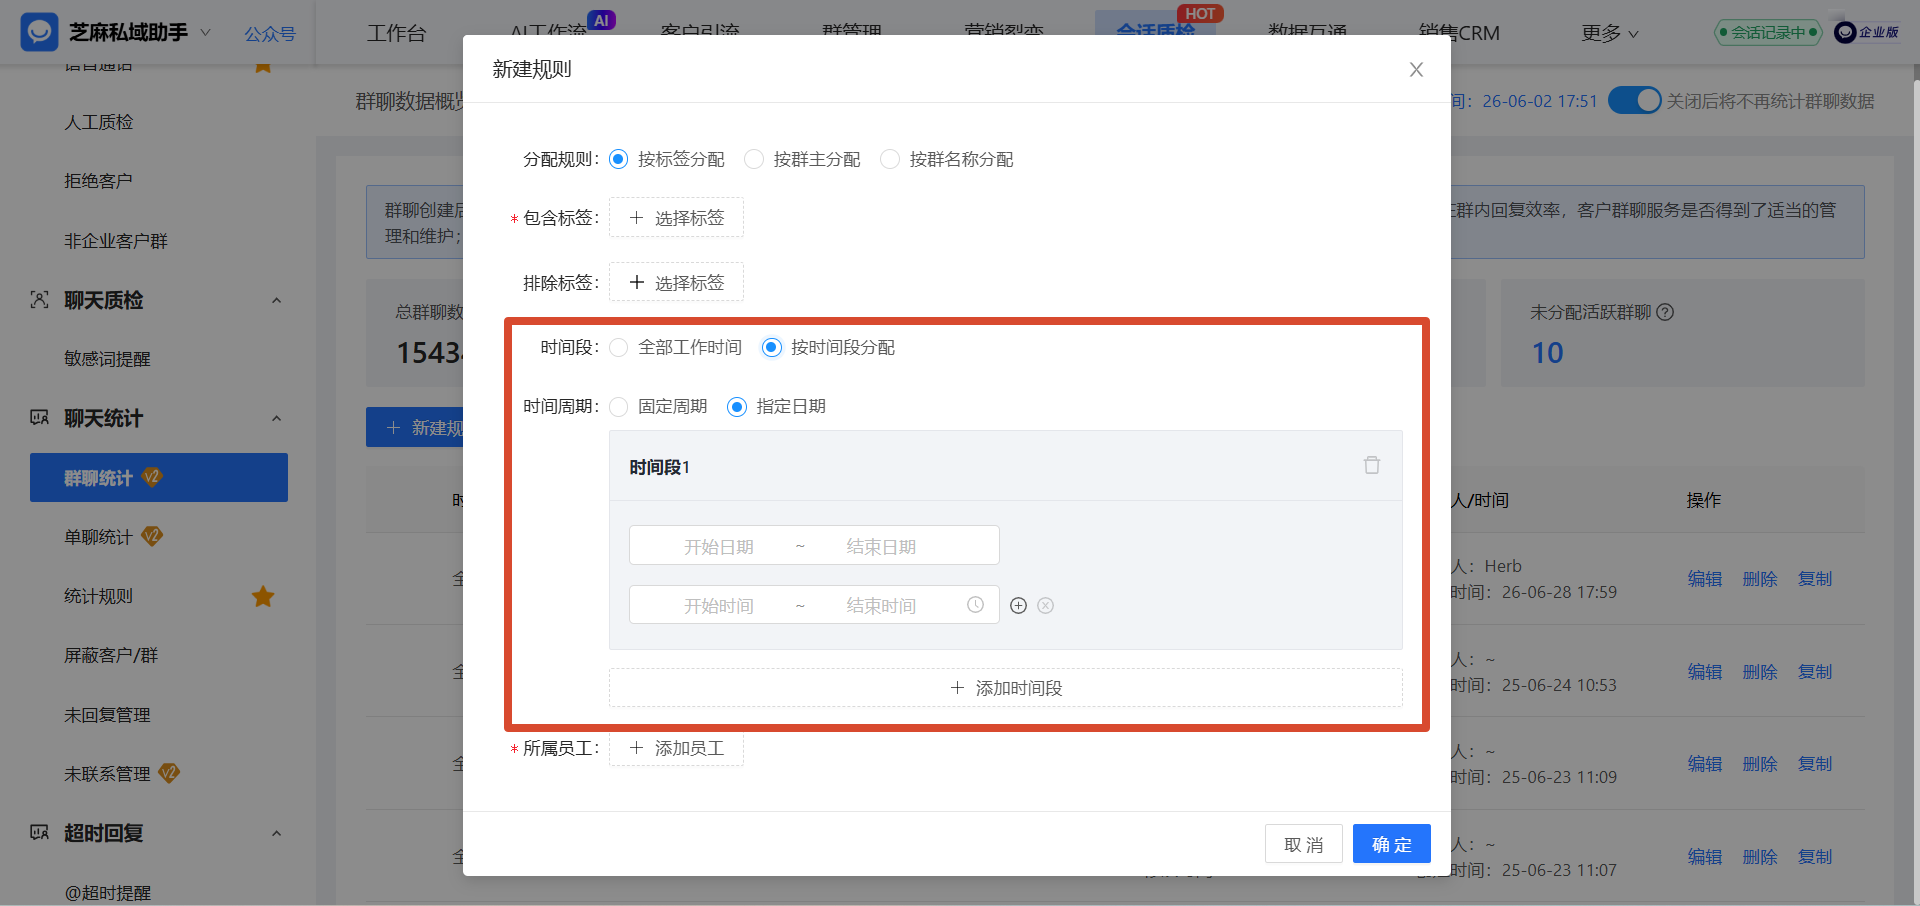Viewport: 1920px width, 906px height.
Task: Open 非企业客户群 in sidebar
Action: point(116,241)
